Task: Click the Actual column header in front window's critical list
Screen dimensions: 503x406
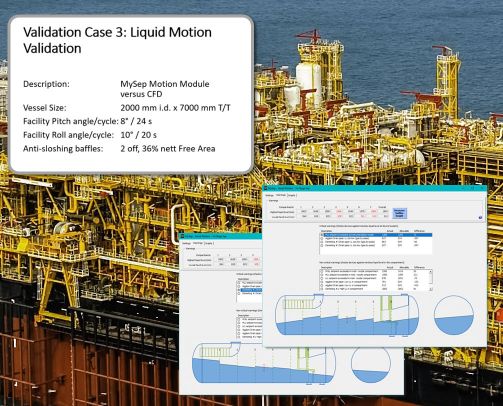Action: point(390,231)
